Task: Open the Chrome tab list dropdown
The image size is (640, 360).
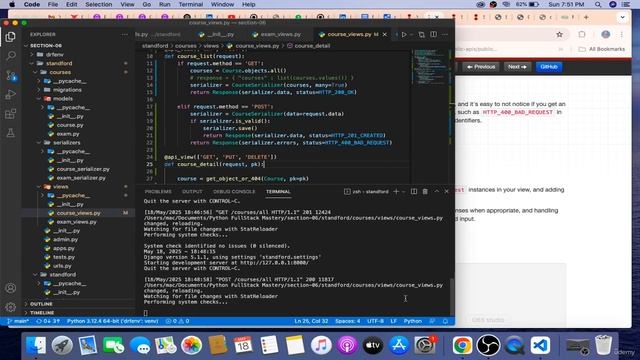Action: [622, 17]
